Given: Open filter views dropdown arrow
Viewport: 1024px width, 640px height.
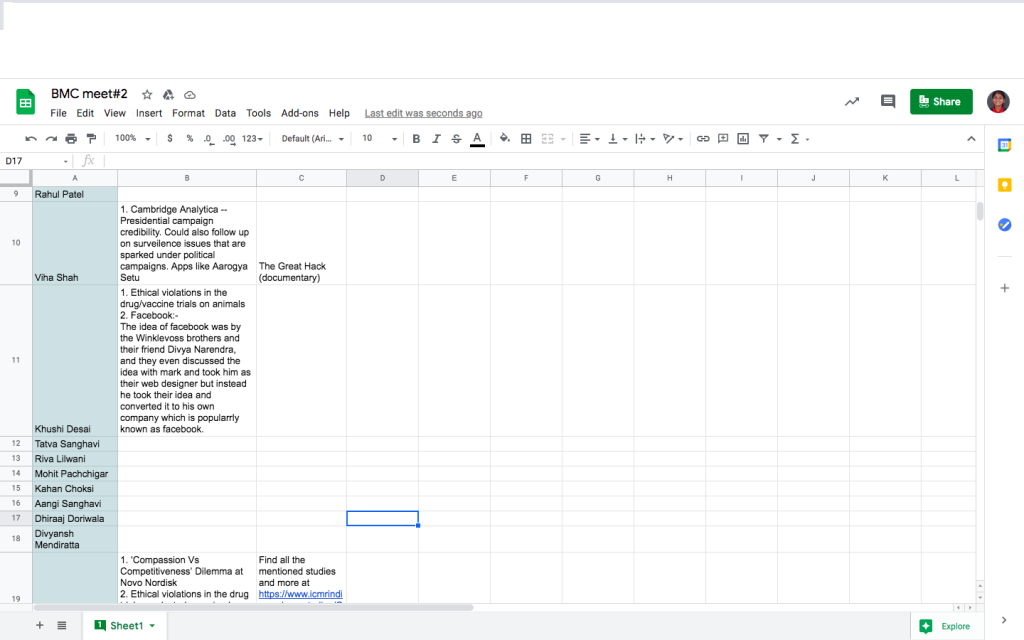Looking at the screenshot, I should pyautogui.click(x=779, y=139).
